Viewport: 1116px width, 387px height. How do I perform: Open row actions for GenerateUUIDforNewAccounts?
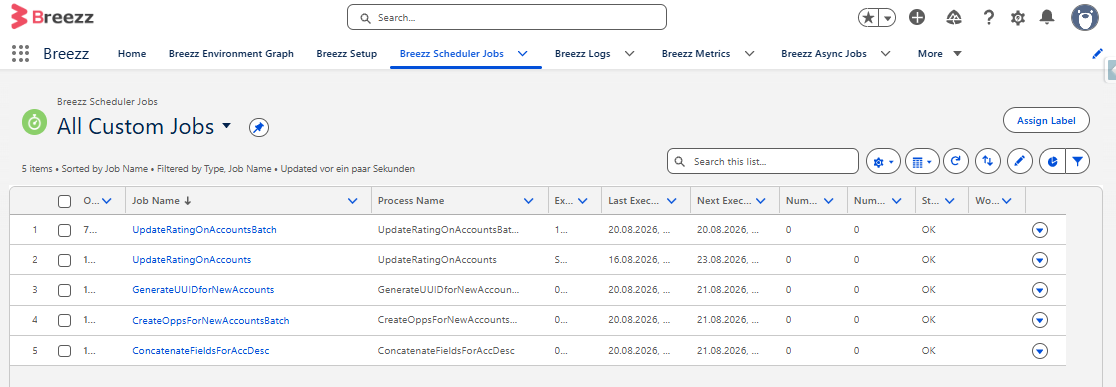pyautogui.click(x=1040, y=290)
